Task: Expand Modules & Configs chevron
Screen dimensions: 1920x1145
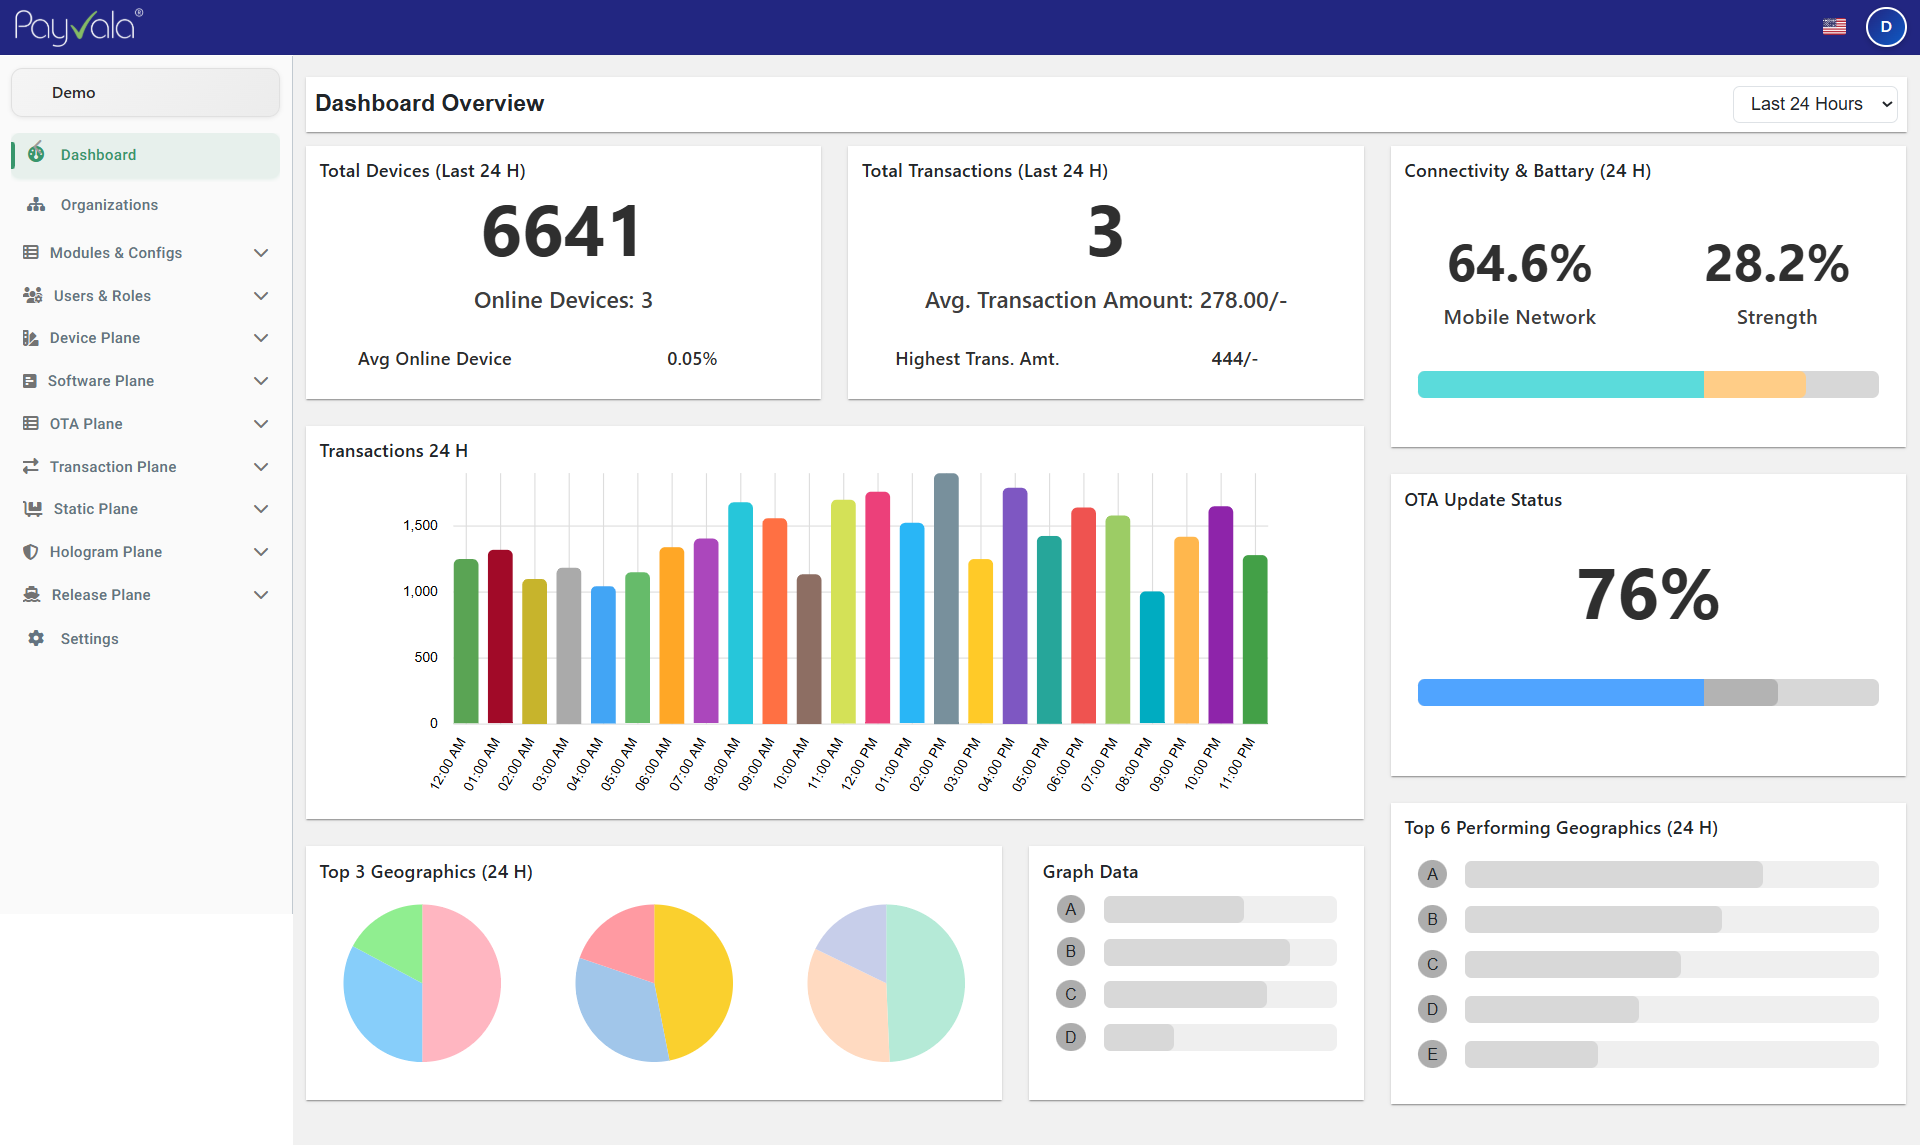Action: tap(261, 253)
